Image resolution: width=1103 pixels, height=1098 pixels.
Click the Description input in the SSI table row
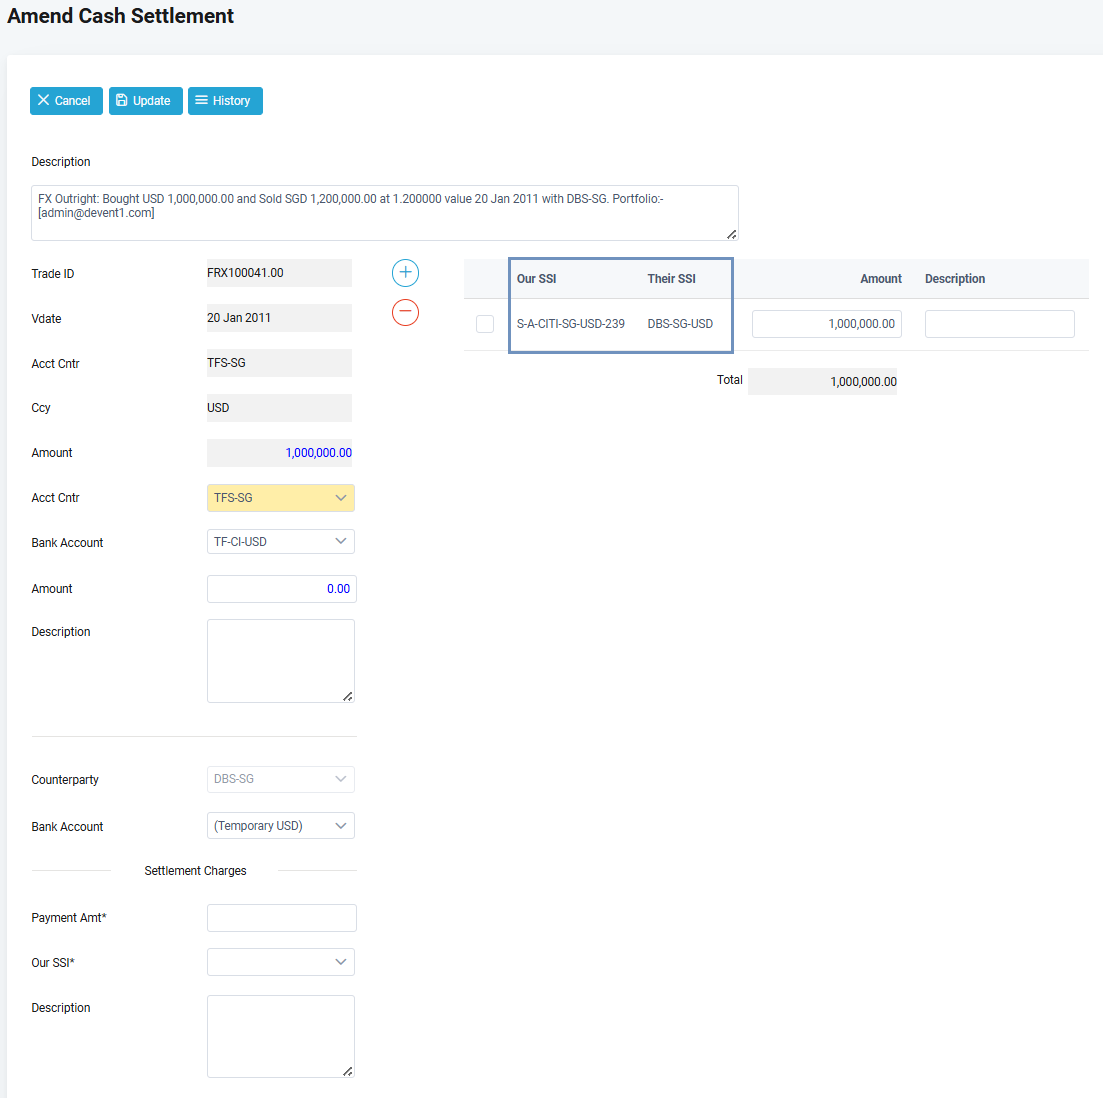(1000, 324)
